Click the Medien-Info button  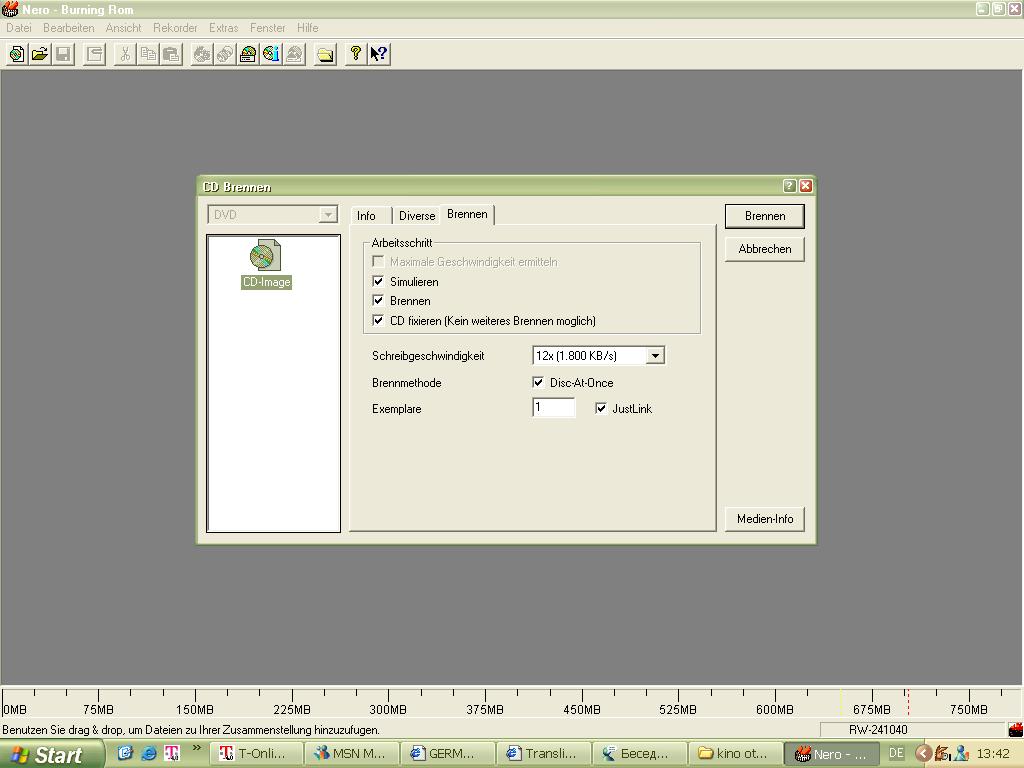pyautogui.click(x=764, y=519)
